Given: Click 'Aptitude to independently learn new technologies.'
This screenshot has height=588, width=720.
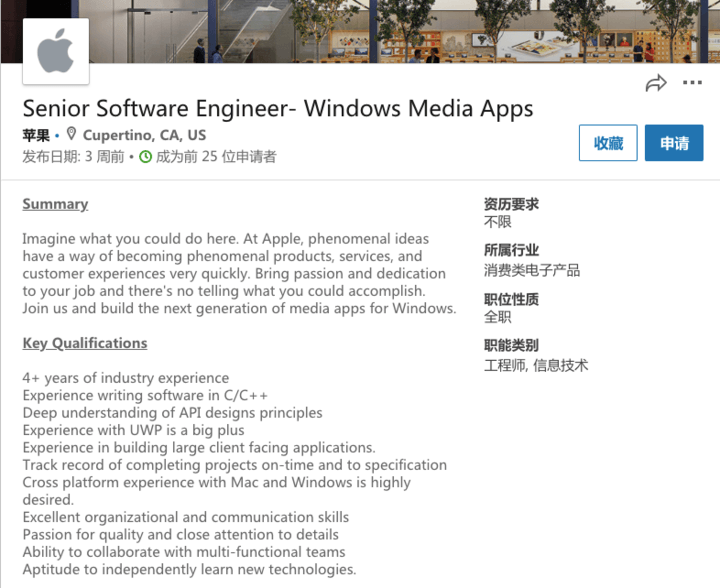Looking at the screenshot, I should 190,570.
